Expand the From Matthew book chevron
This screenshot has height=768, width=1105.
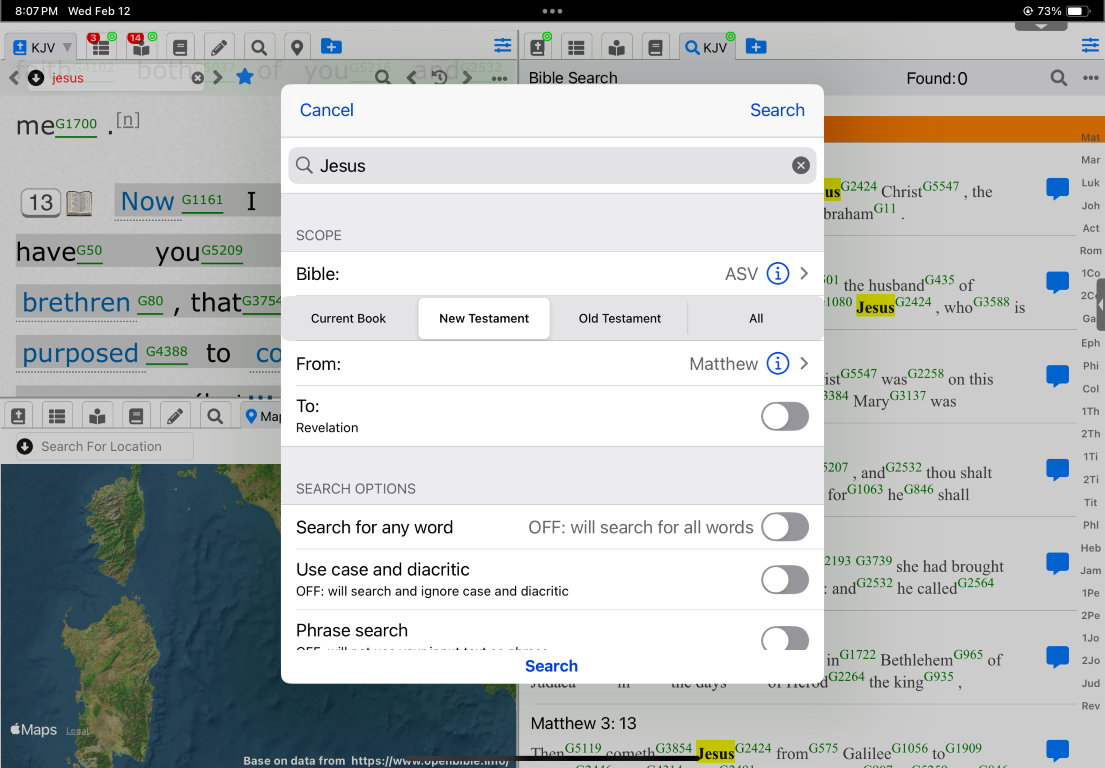point(804,364)
